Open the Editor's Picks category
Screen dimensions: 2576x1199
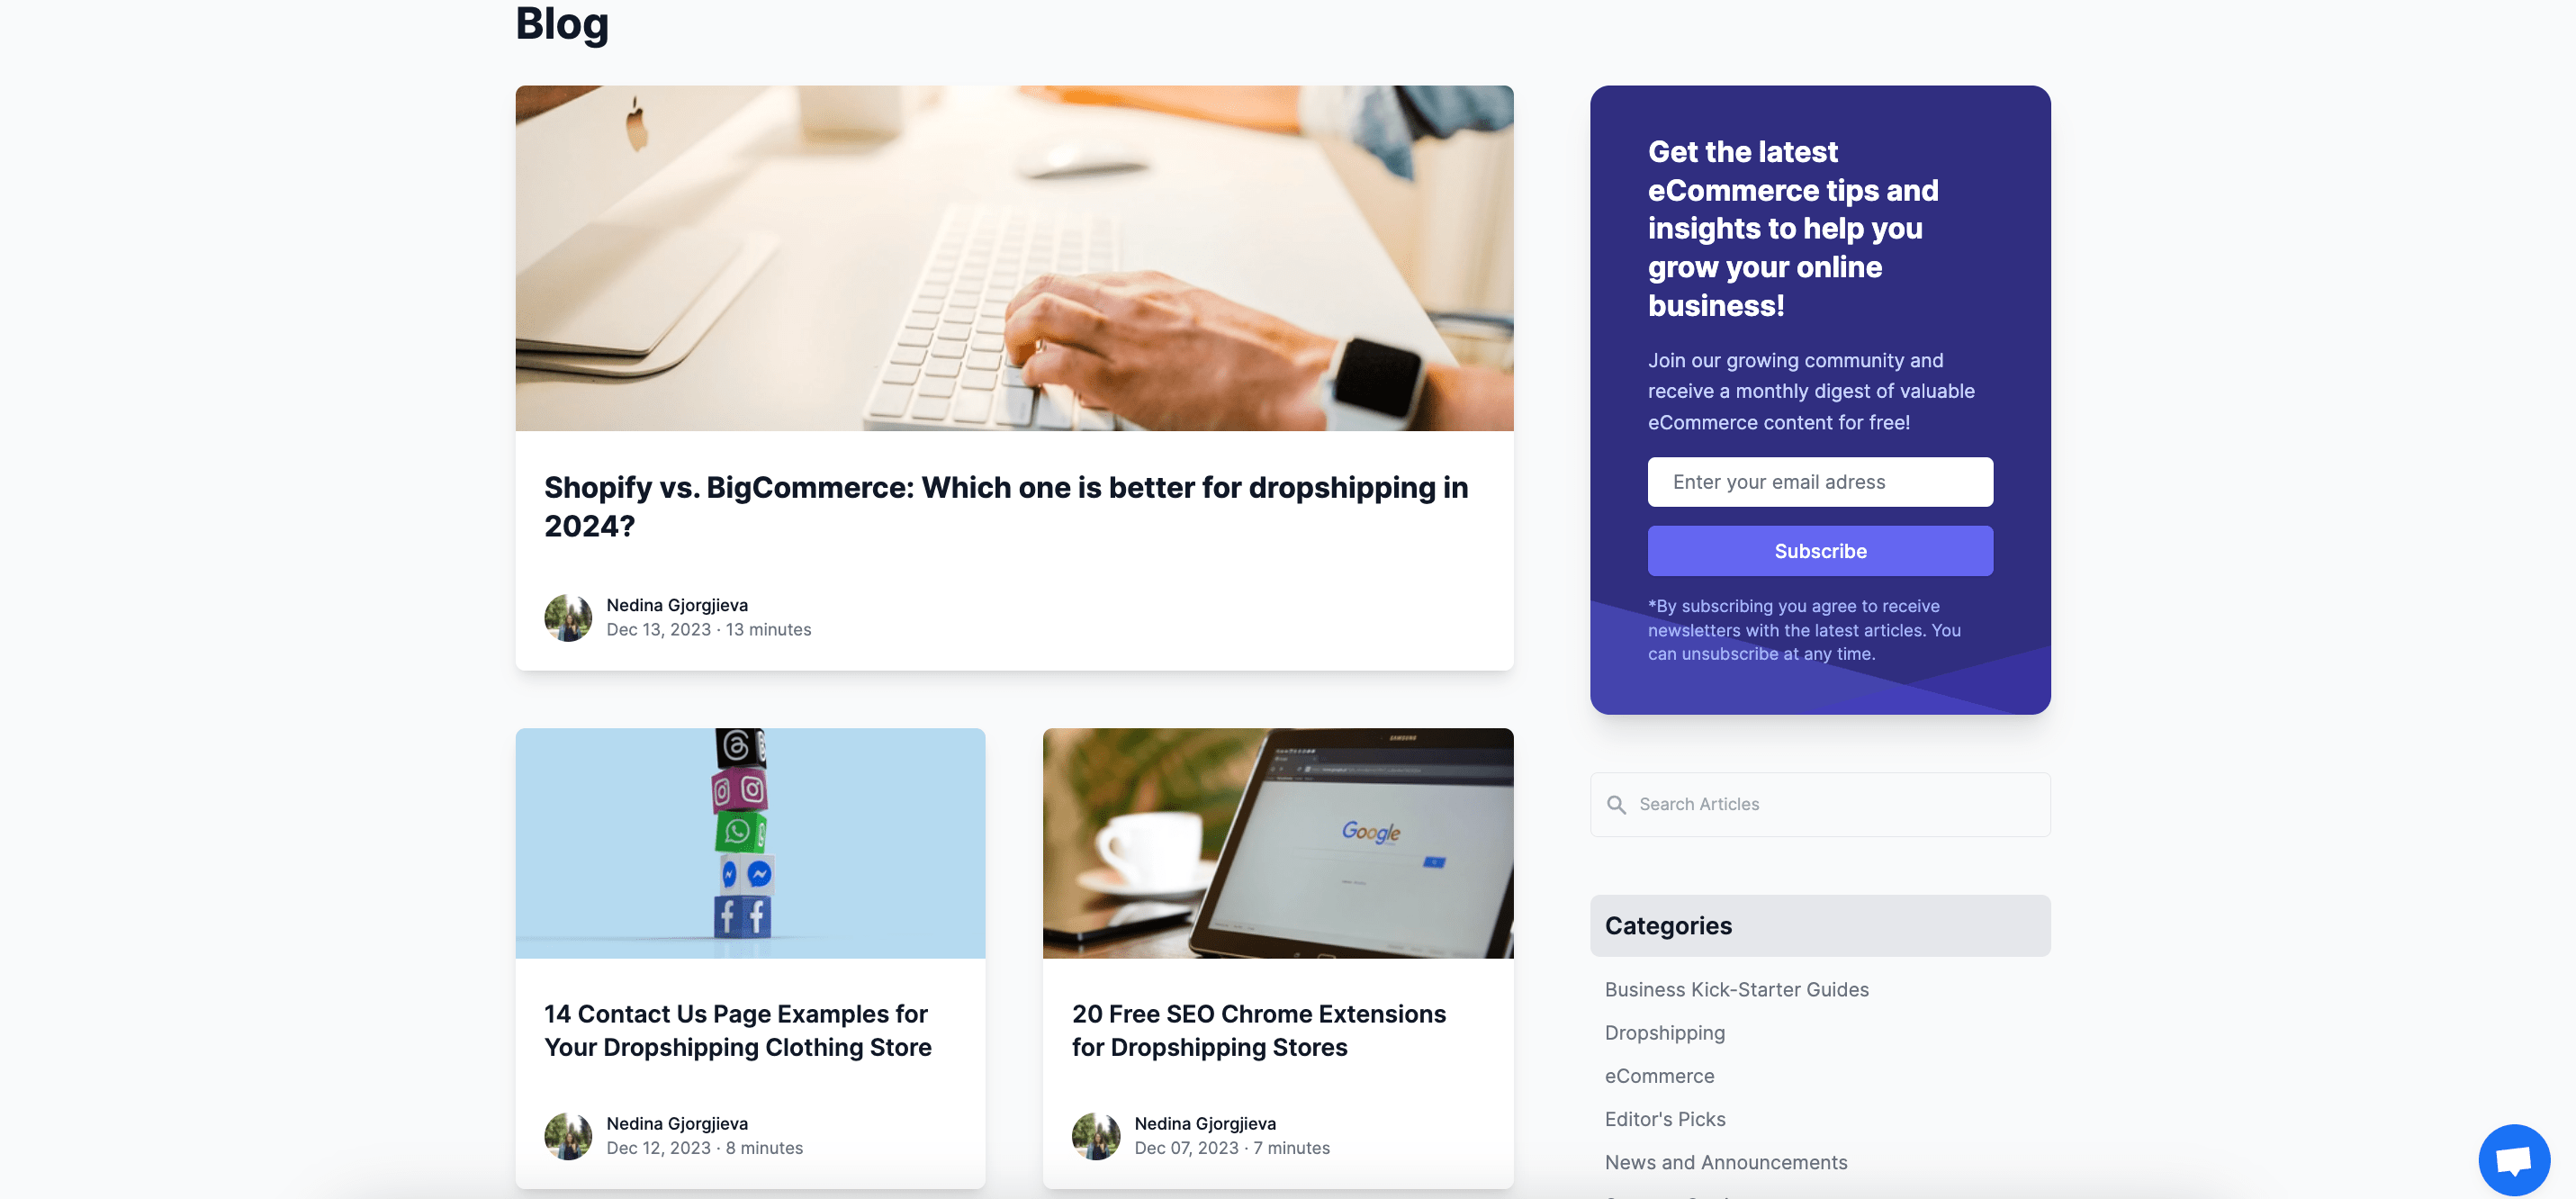pyautogui.click(x=1664, y=1117)
